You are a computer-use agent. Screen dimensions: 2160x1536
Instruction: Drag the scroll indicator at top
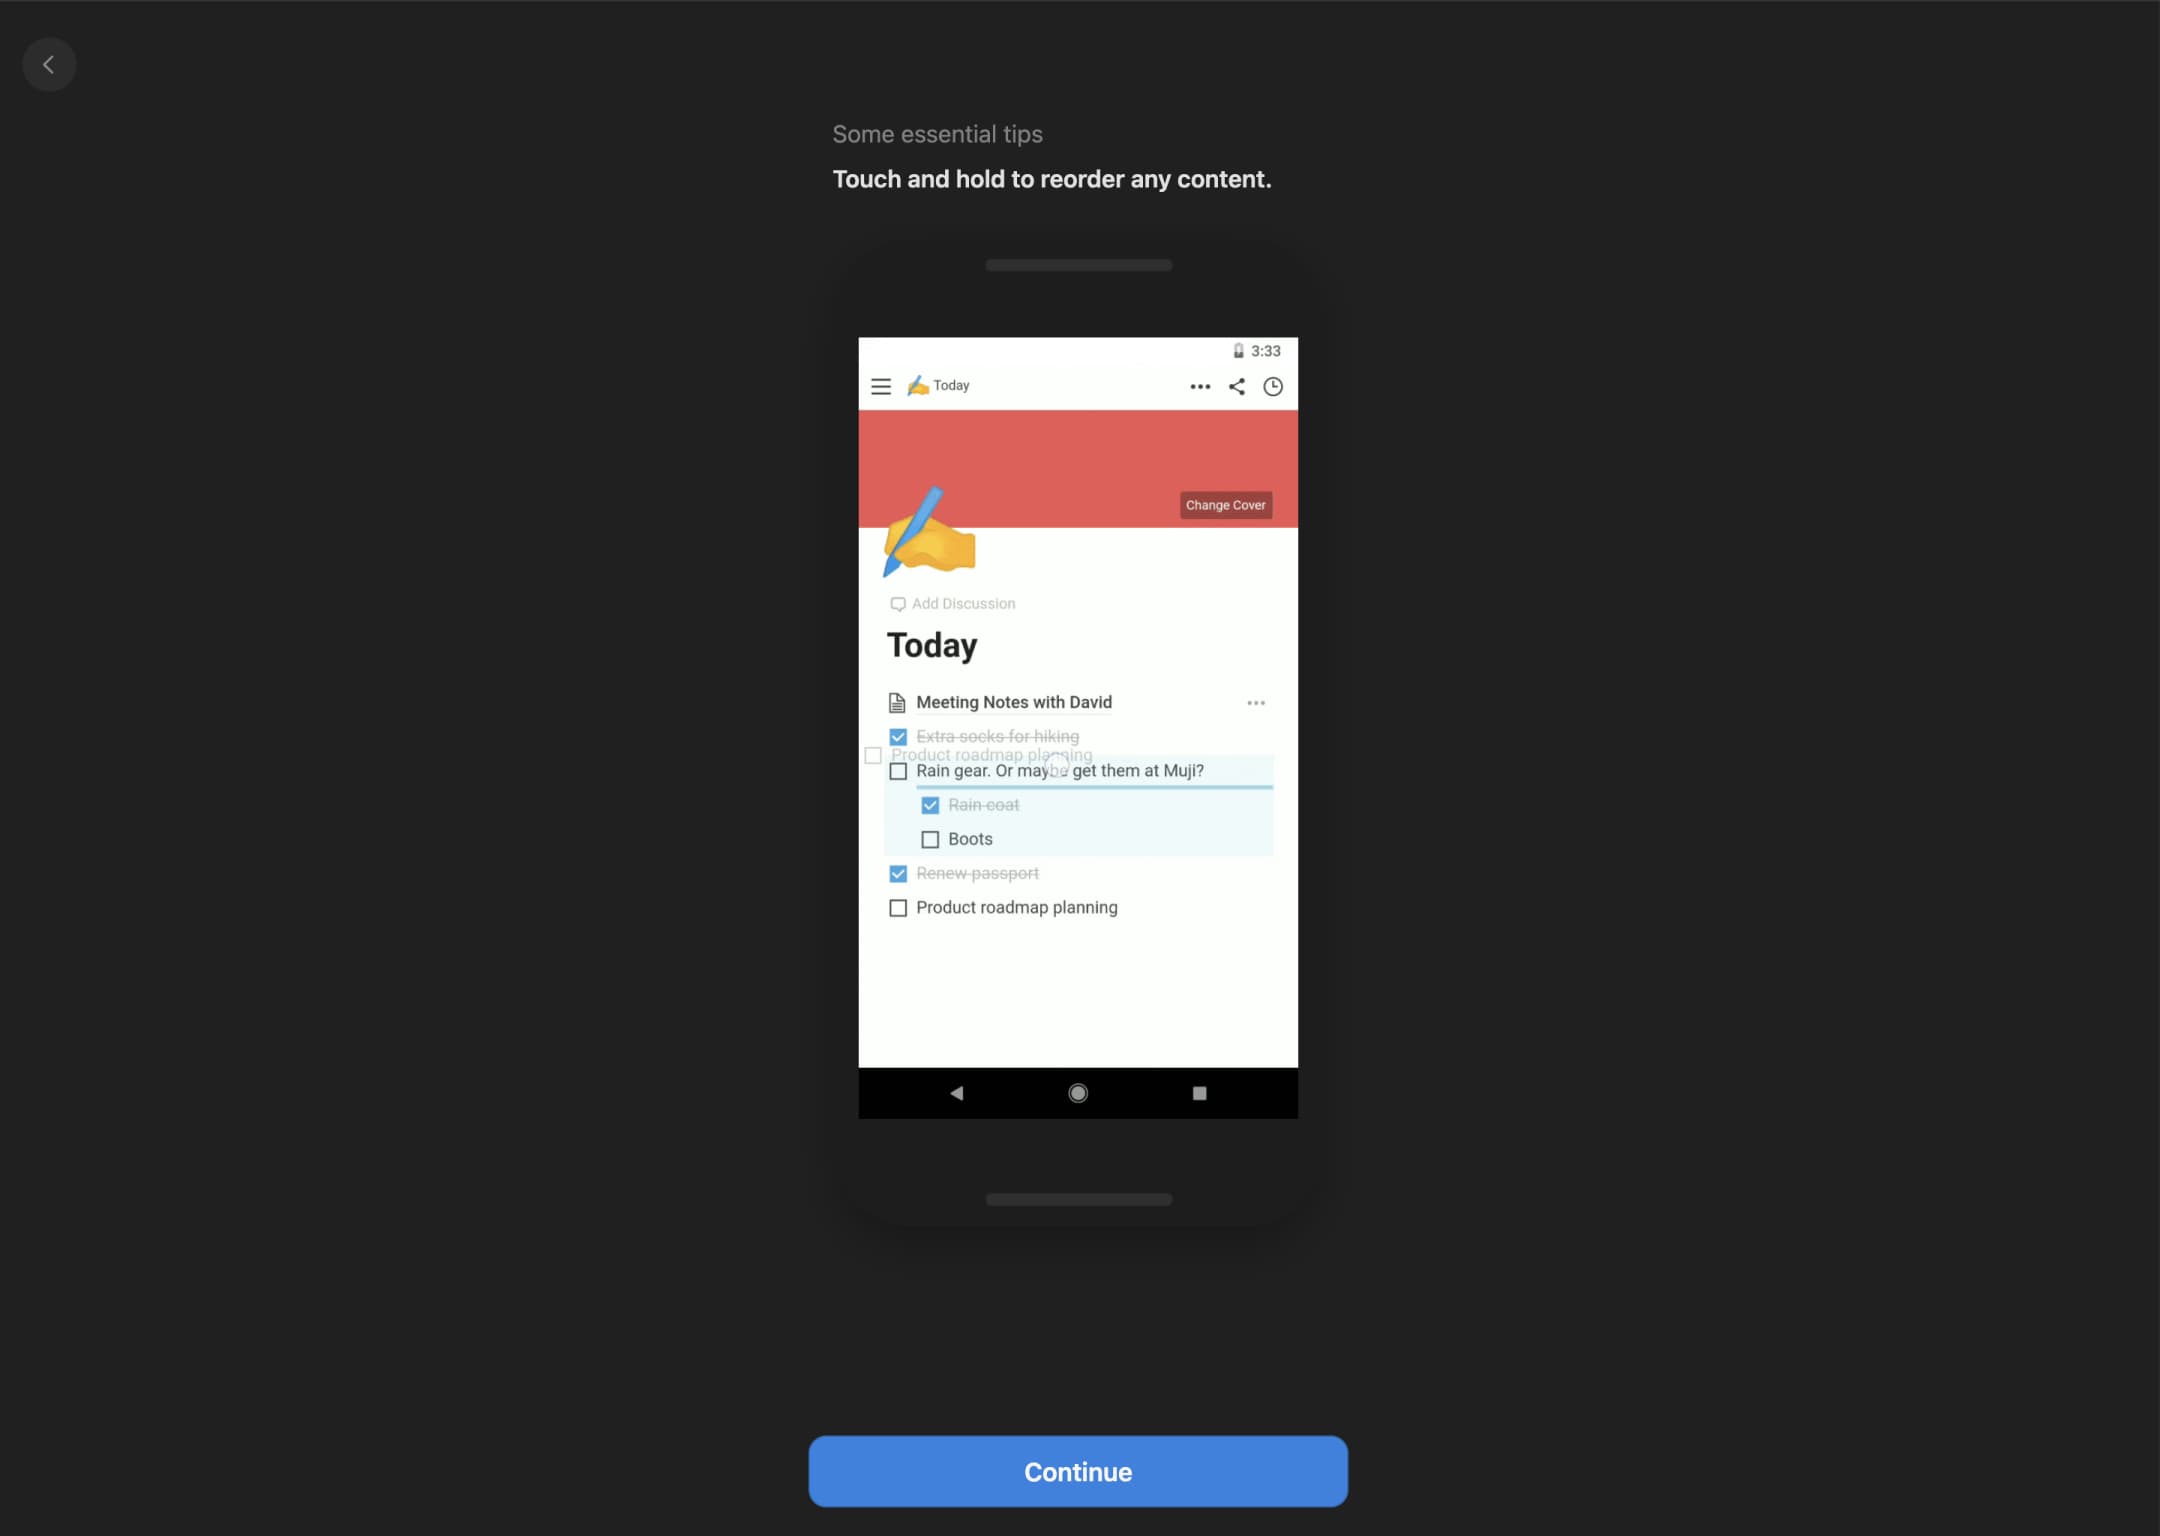(1078, 264)
